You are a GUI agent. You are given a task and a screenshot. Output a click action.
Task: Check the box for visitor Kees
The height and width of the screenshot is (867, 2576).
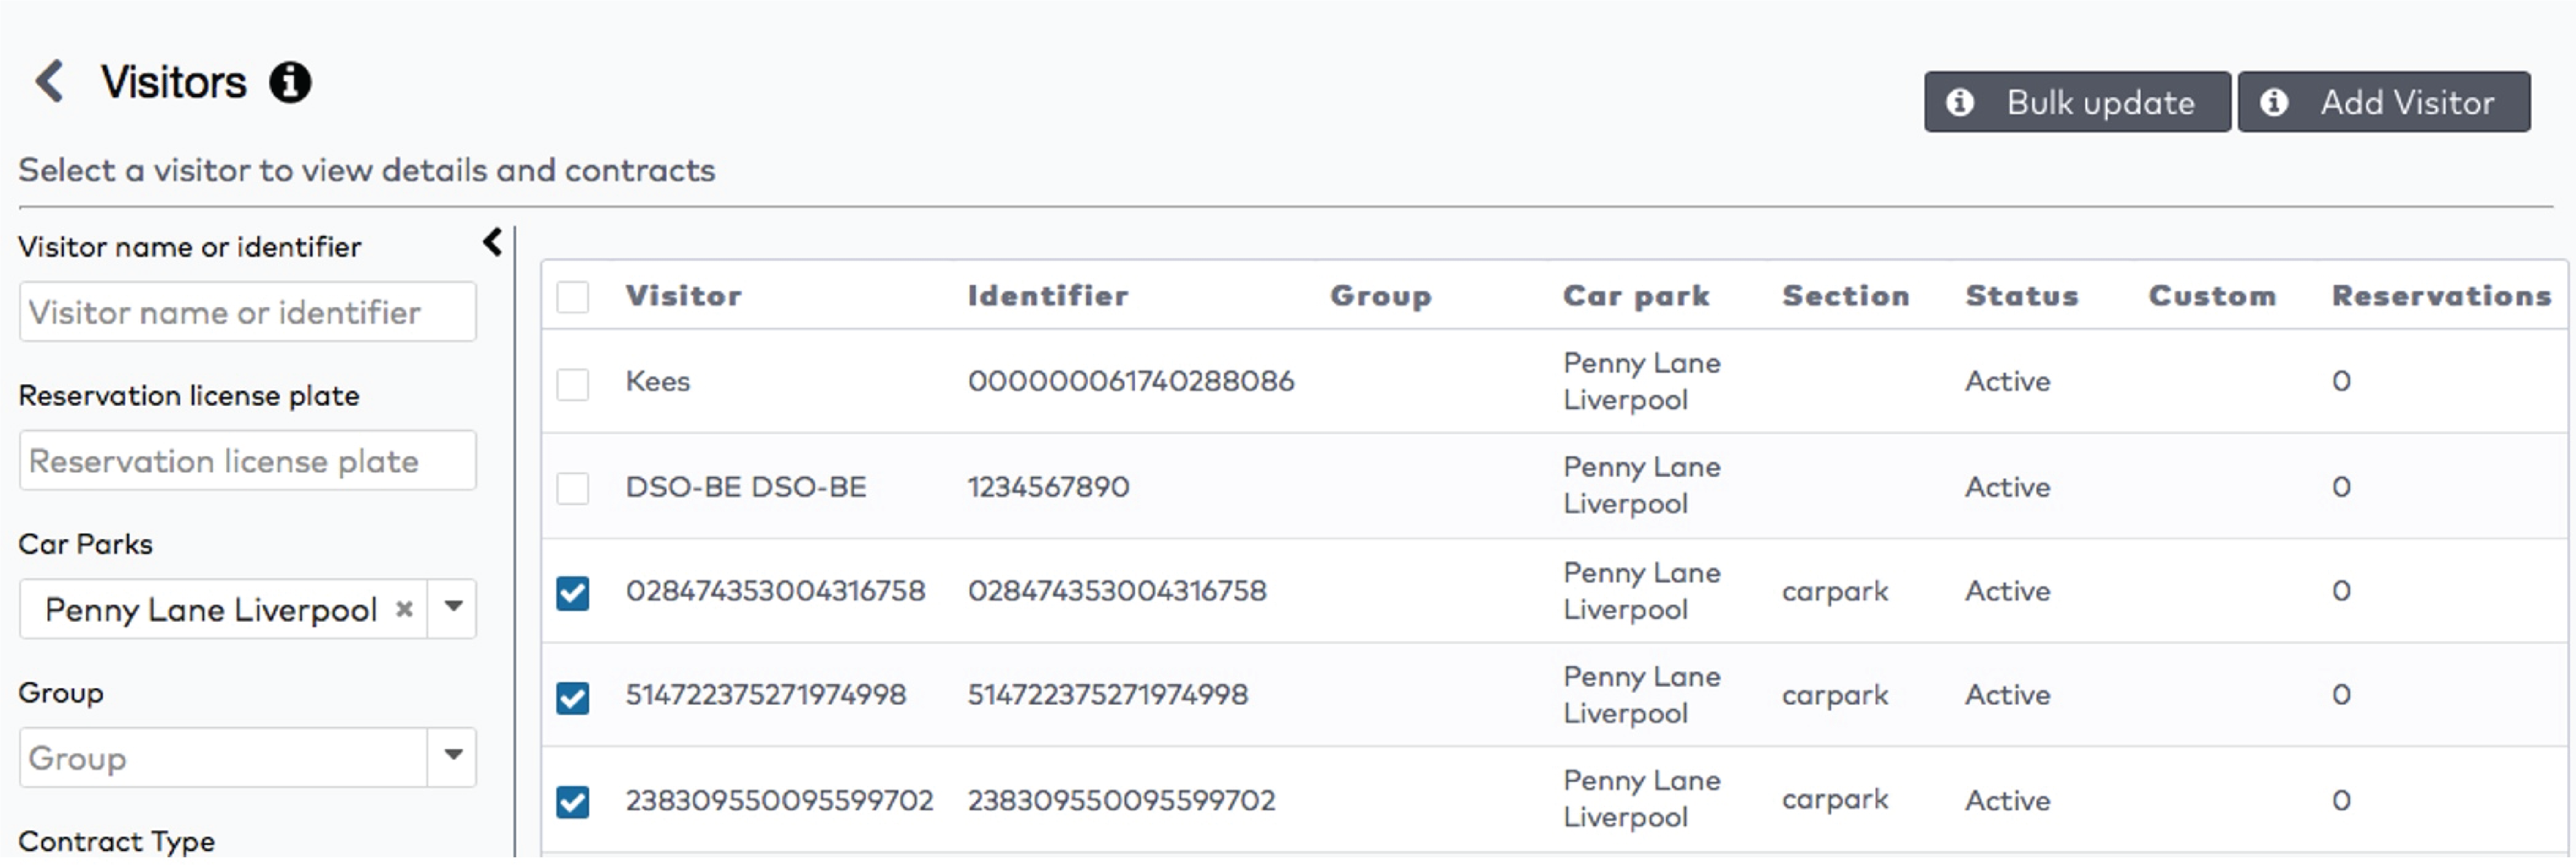pyautogui.click(x=572, y=384)
